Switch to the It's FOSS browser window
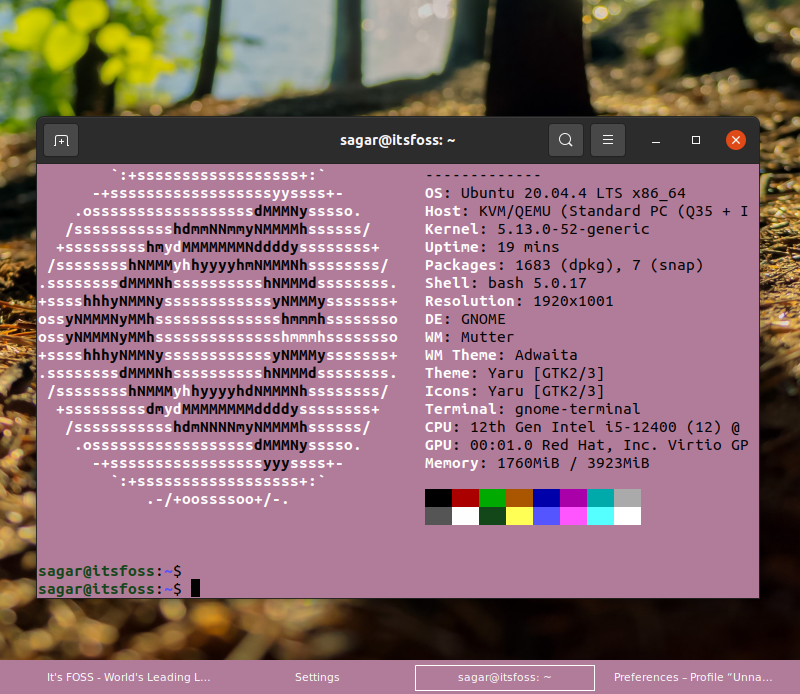The width and height of the screenshot is (800, 694). (130, 677)
